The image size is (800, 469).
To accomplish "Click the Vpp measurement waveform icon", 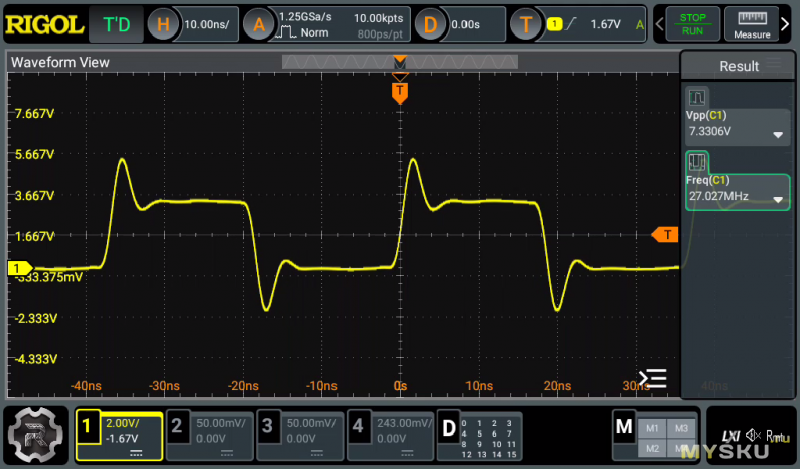I will pos(696,98).
